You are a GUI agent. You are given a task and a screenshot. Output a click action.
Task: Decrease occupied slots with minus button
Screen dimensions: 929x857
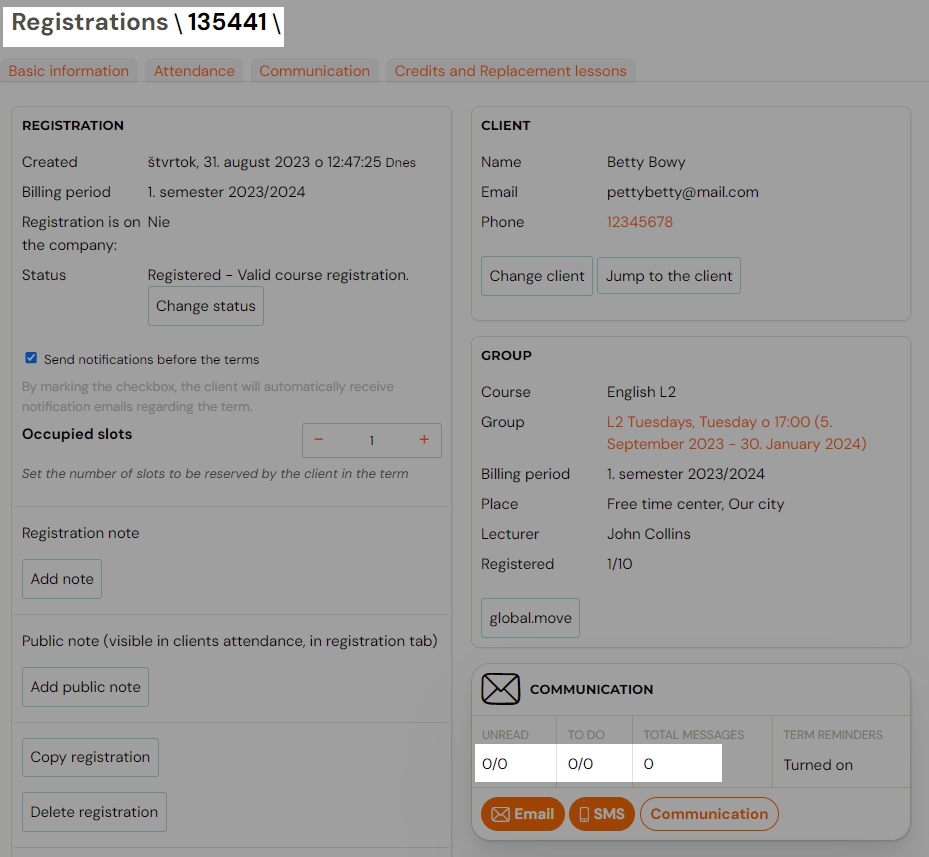[319, 440]
